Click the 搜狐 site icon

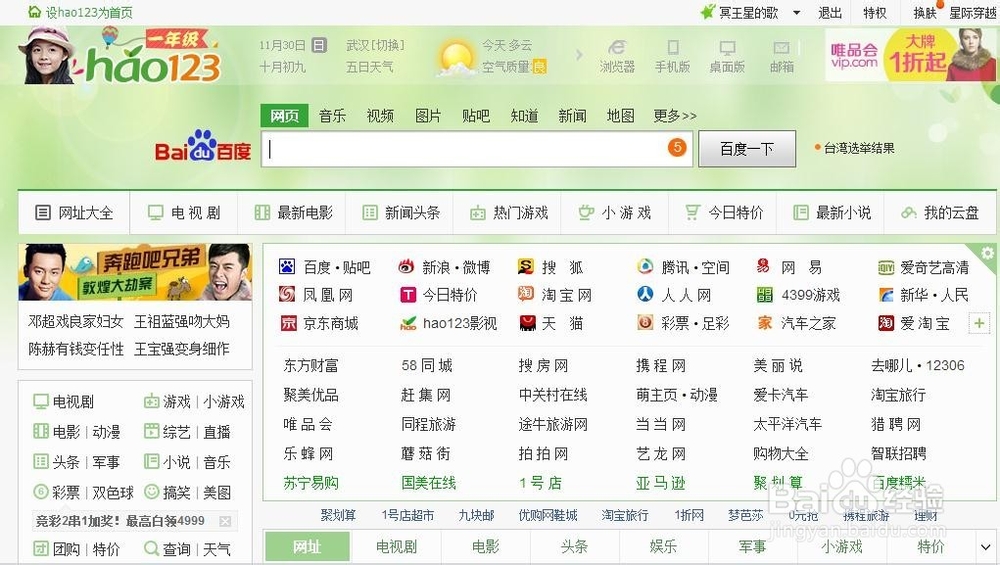[x=526, y=267]
